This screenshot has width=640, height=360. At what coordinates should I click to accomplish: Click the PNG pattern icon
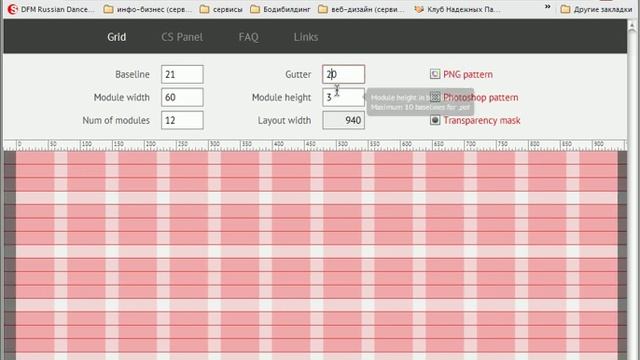coord(435,74)
